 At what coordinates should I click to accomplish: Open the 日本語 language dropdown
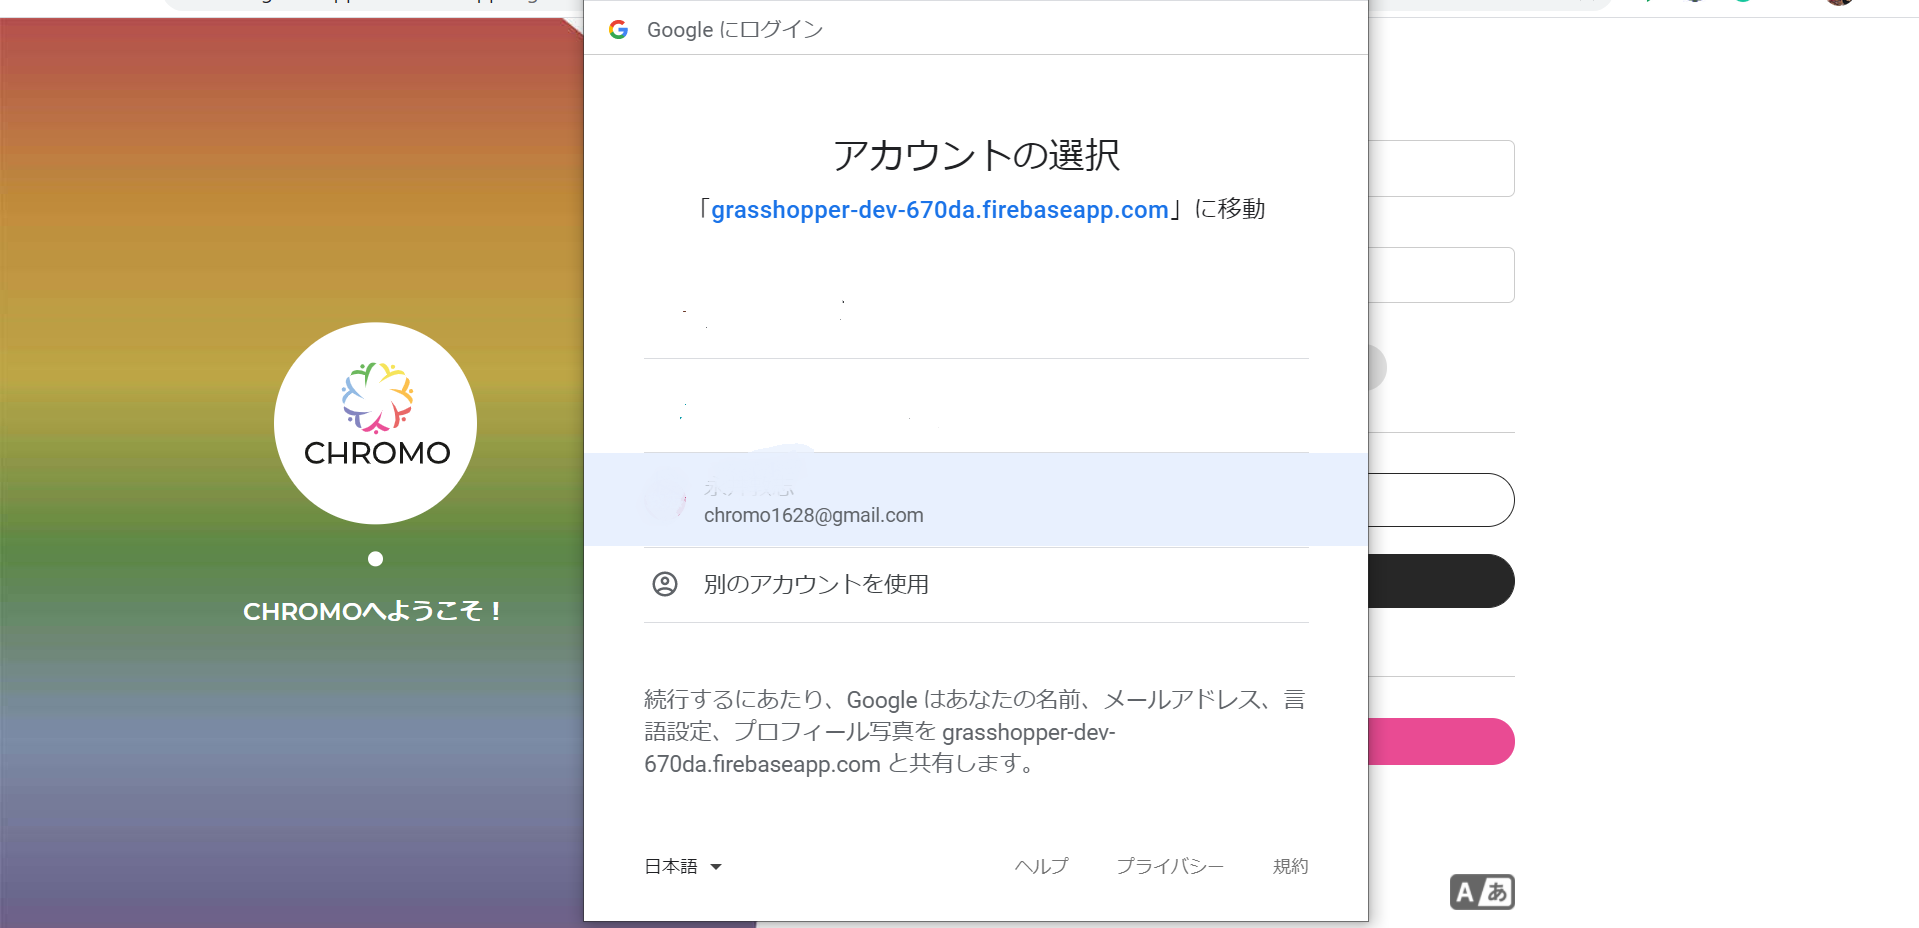click(x=671, y=866)
